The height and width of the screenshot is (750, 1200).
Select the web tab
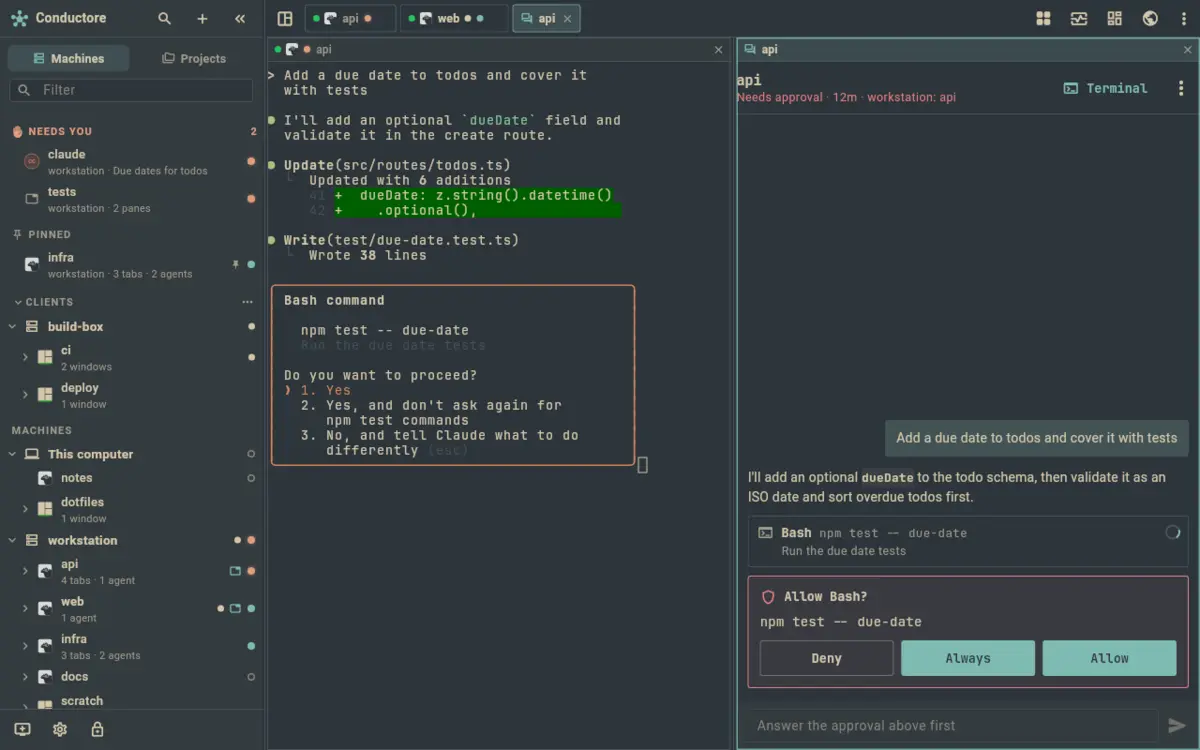[453, 18]
